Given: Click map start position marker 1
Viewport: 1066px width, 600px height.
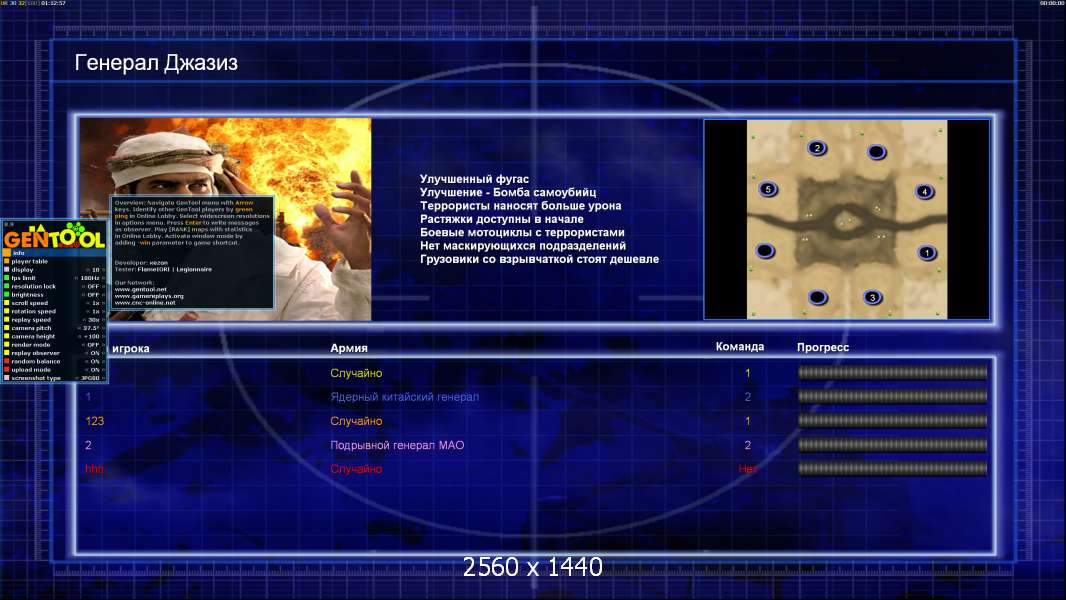Looking at the screenshot, I should coord(927,253).
